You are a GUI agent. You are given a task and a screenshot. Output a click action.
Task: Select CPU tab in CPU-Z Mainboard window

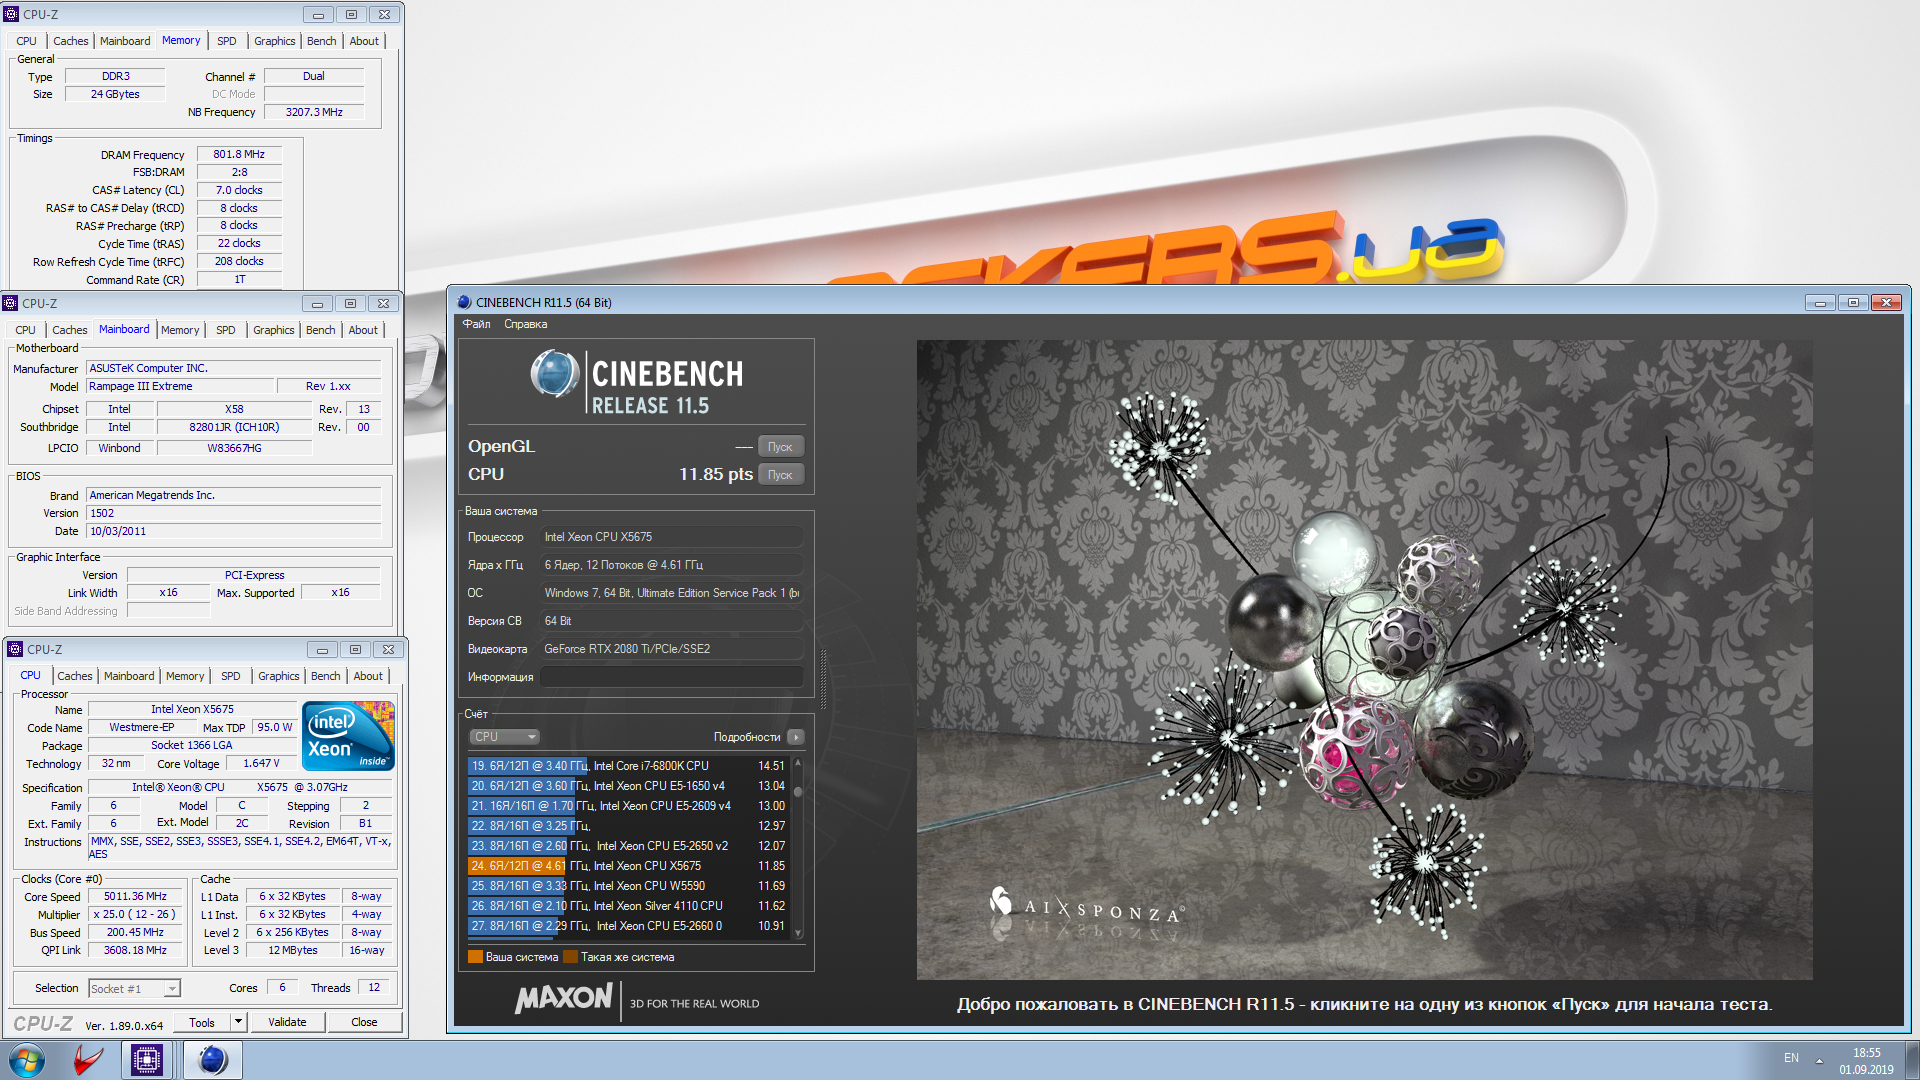pyautogui.click(x=25, y=330)
